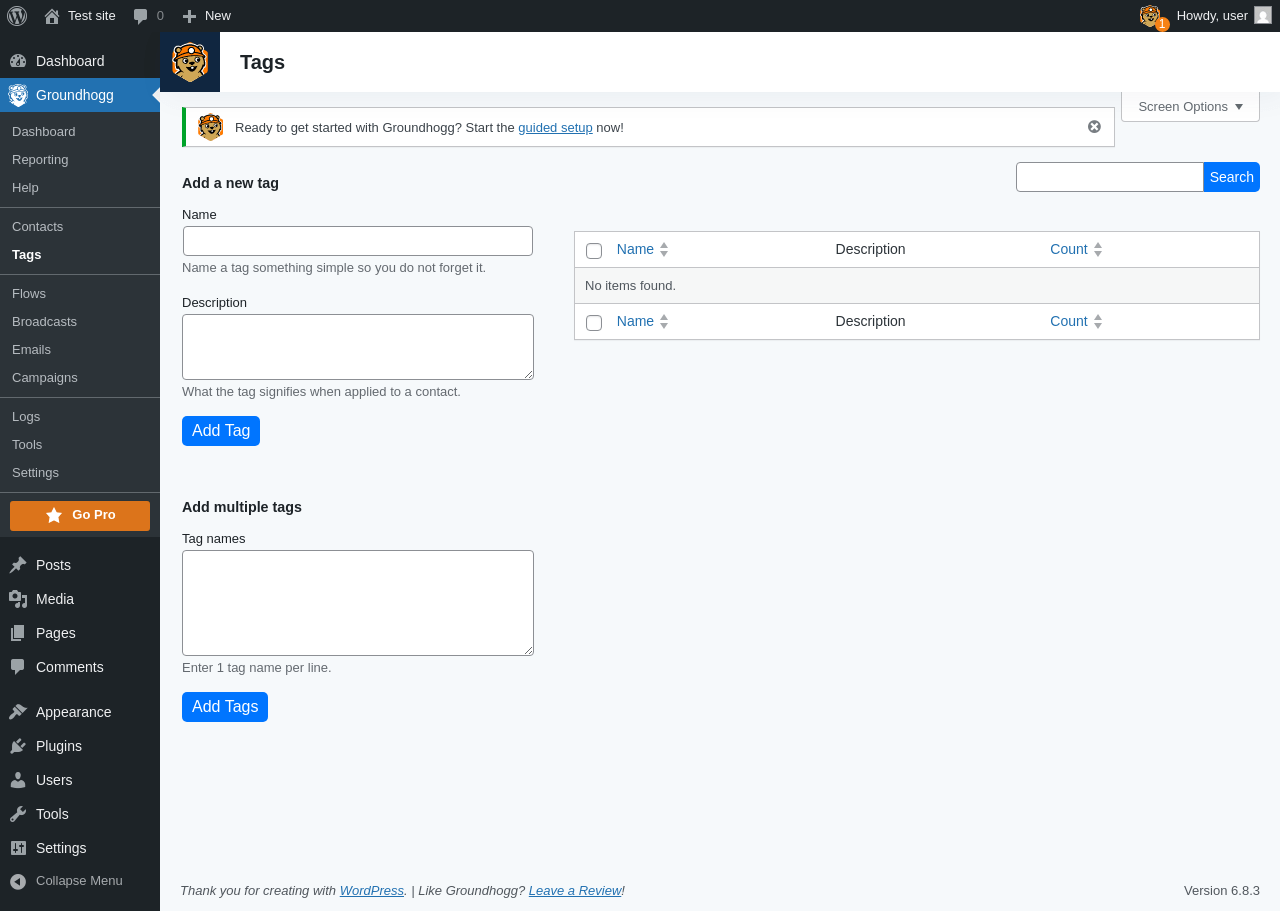Tick the select-all checkbox in table header
The height and width of the screenshot is (911, 1280).
click(x=594, y=251)
